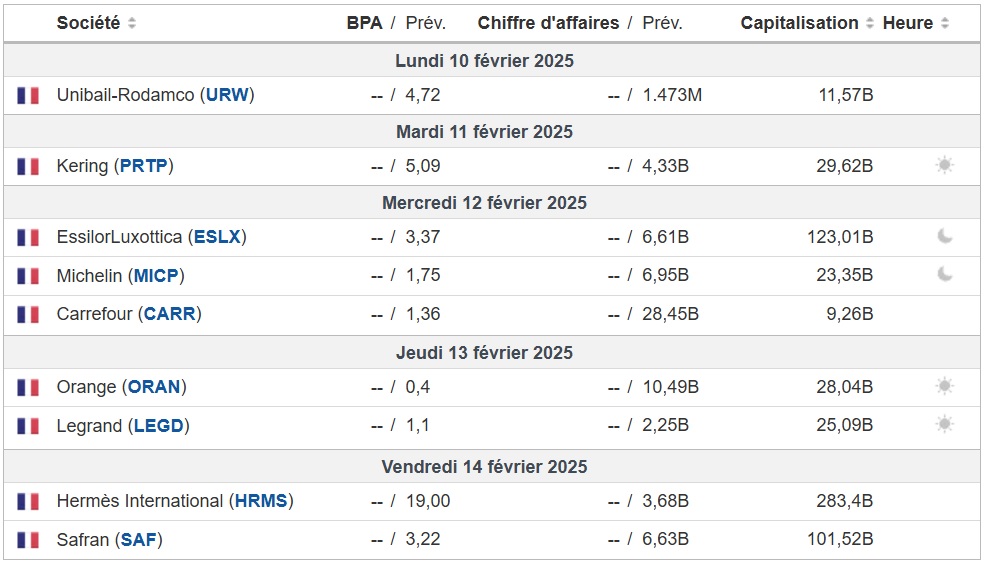Click the Chiffre d'affaires column header
Viewport: 988px width, 566px height.
point(548,23)
